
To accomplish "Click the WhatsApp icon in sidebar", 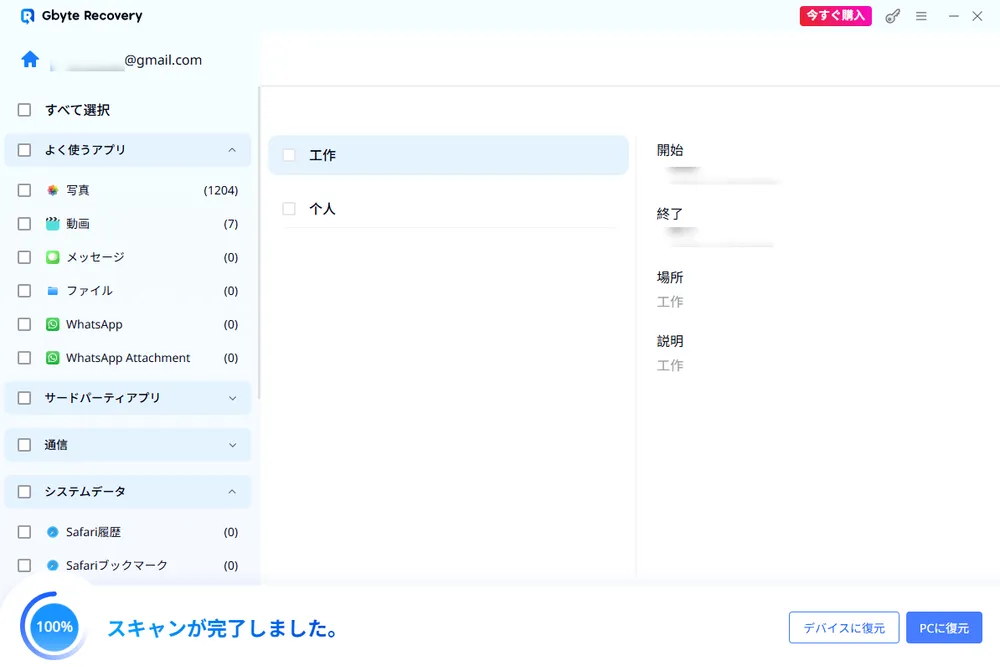I will click(x=52, y=324).
